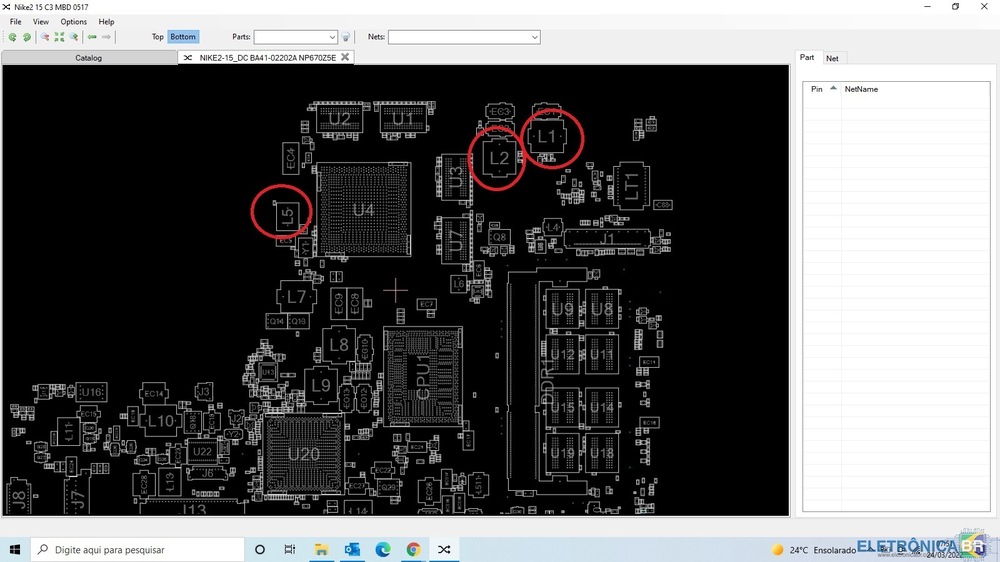Close the NIKE2-15_DC board tab
1000x562 pixels.
click(x=345, y=57)
